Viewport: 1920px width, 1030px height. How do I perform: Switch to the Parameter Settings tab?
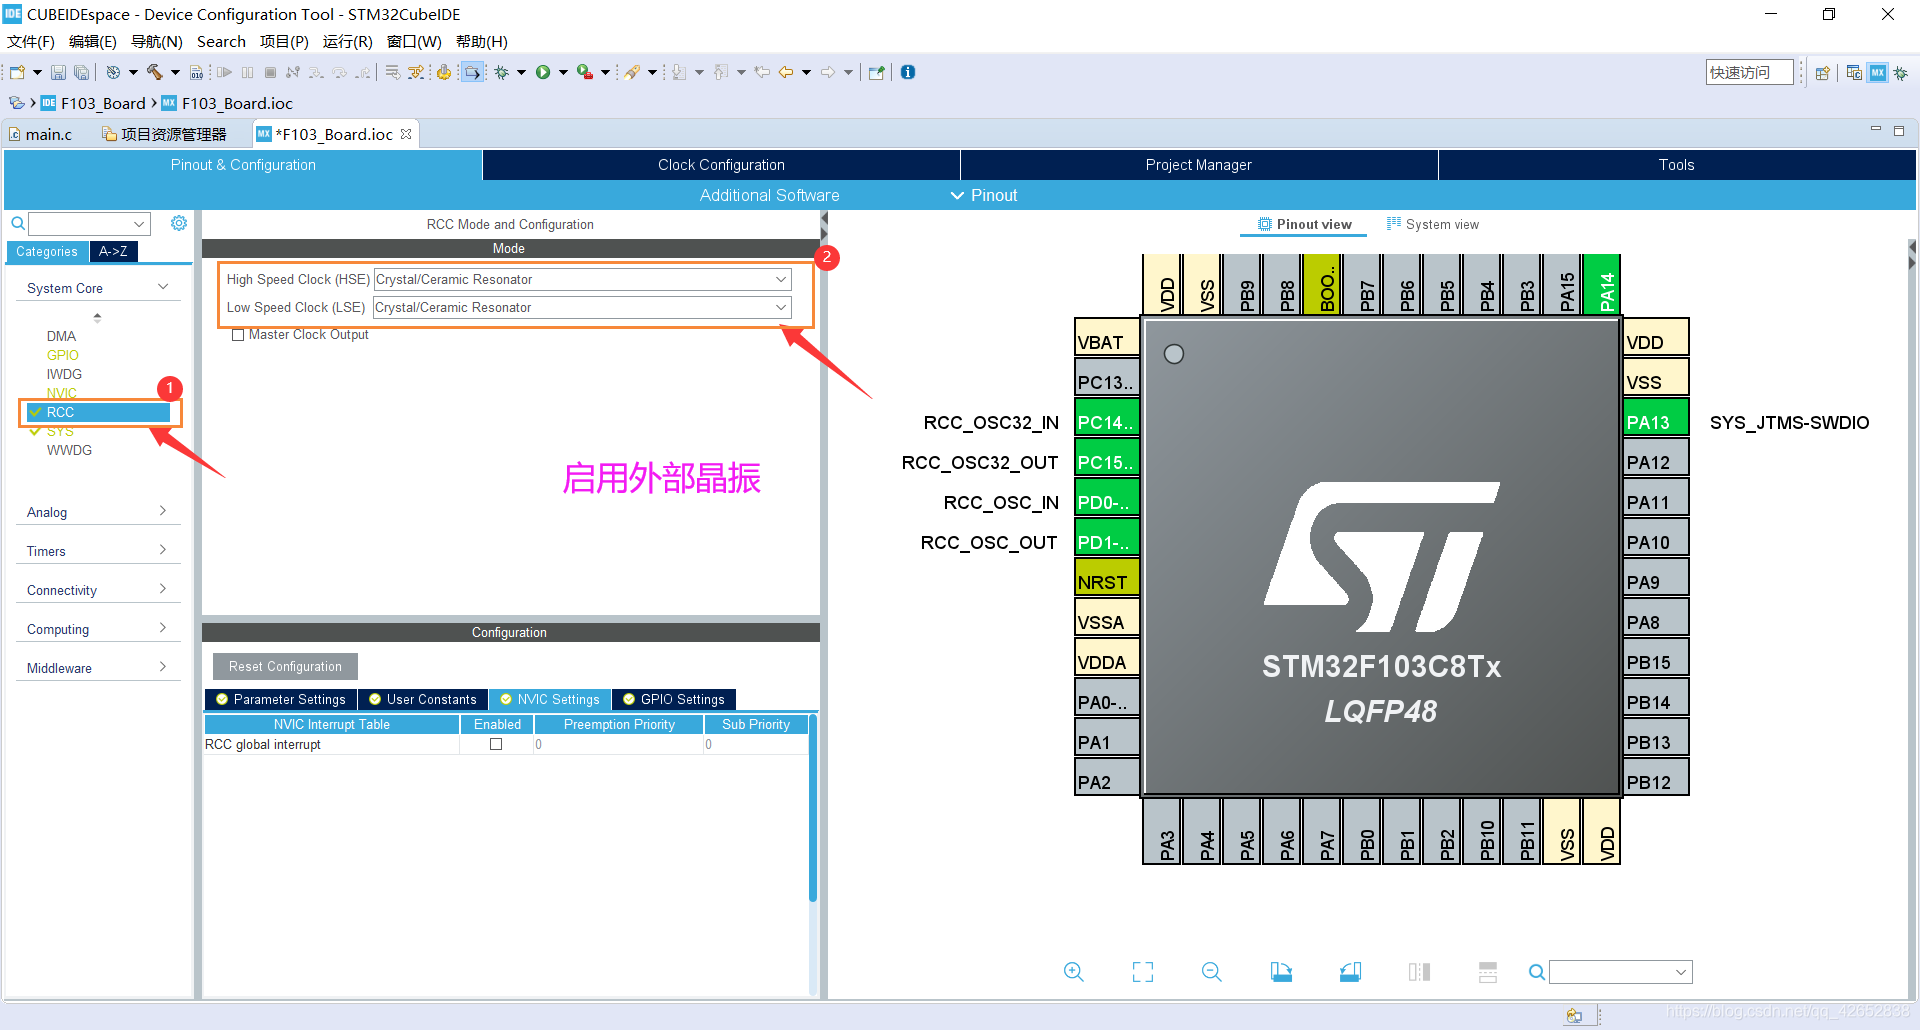coord(281,699)
